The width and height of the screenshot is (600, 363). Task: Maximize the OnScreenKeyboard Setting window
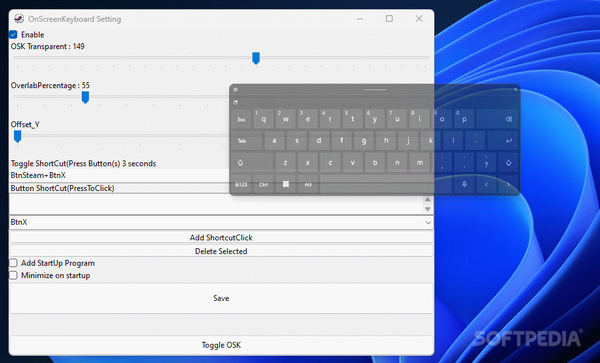click(389, 18)
